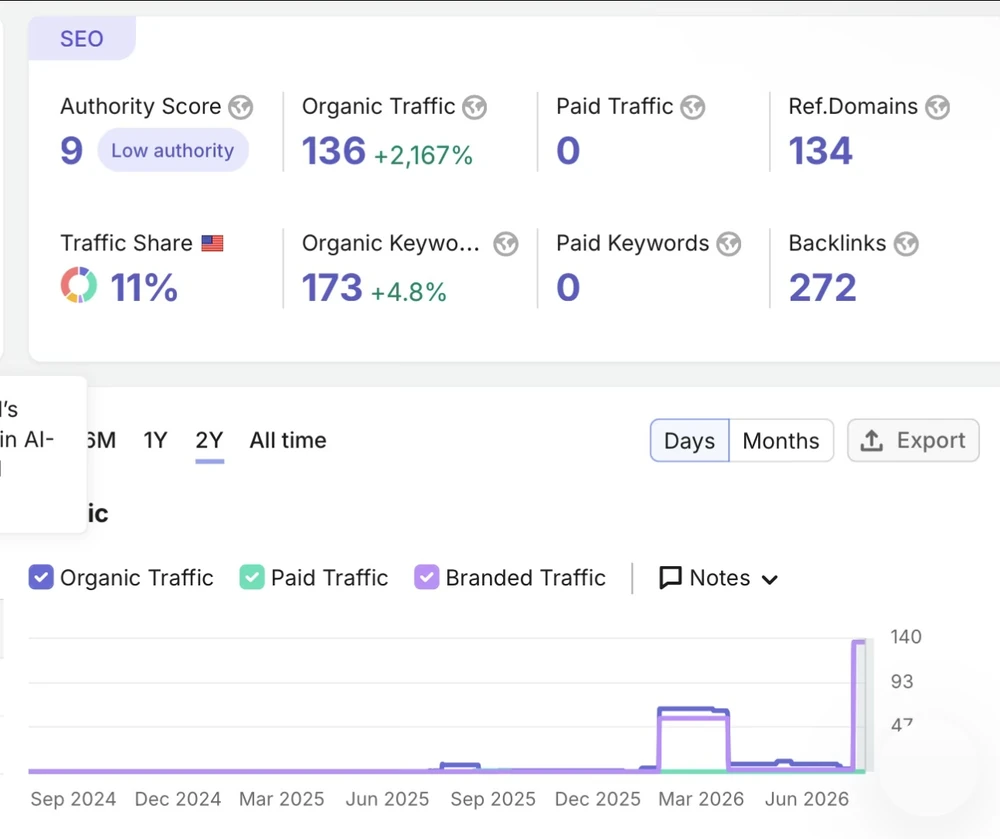1000x839 pixels.
Task: Click the +4.8% organic keywords change
Action: click(409, 292)
